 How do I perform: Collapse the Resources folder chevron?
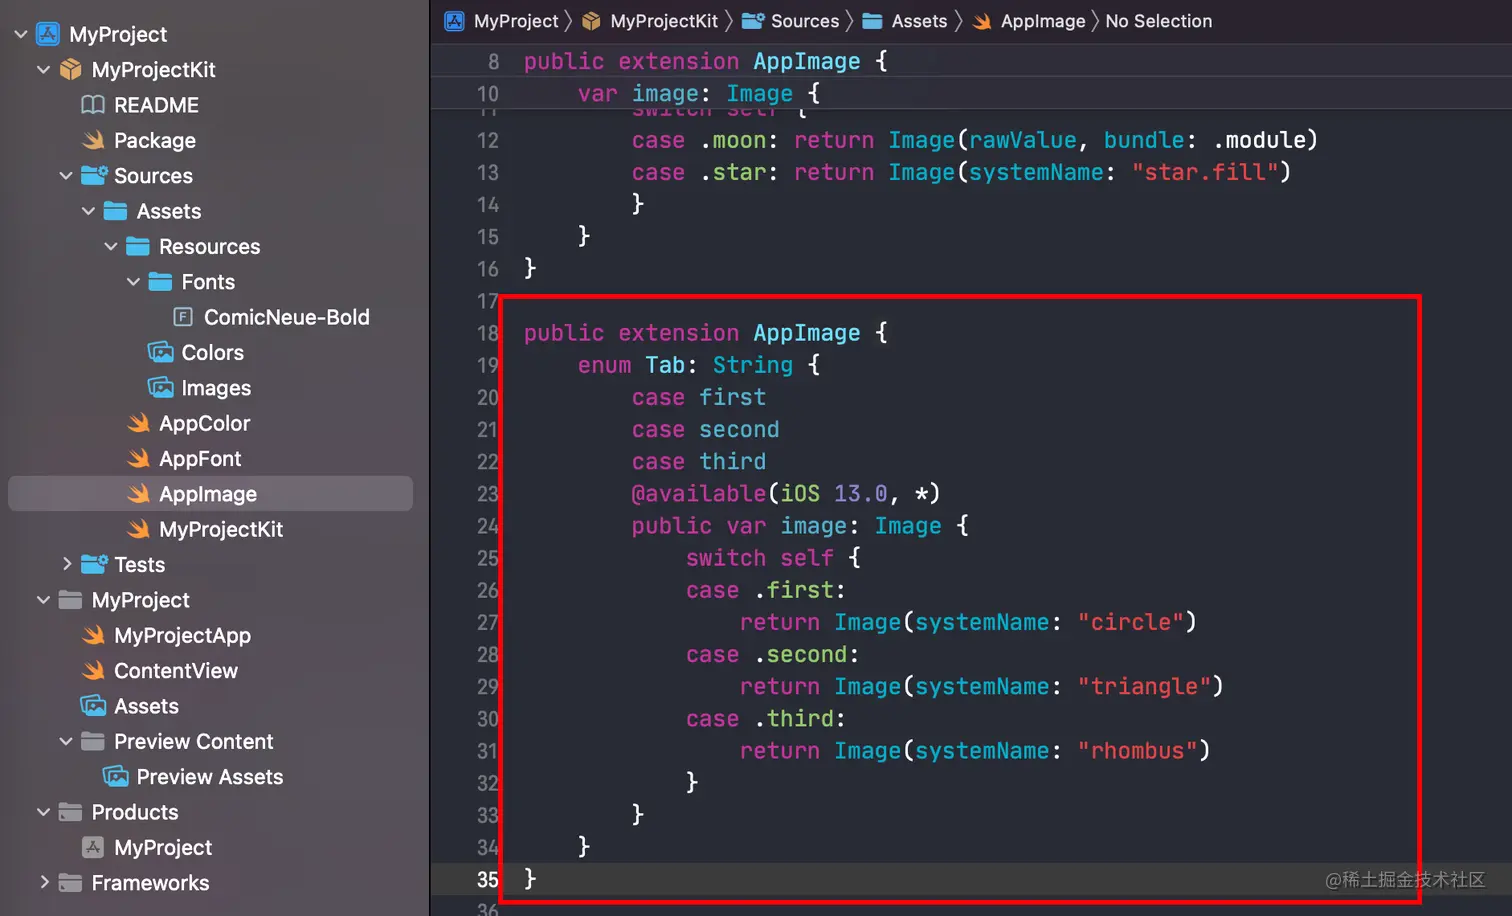(x=111, y=246)
